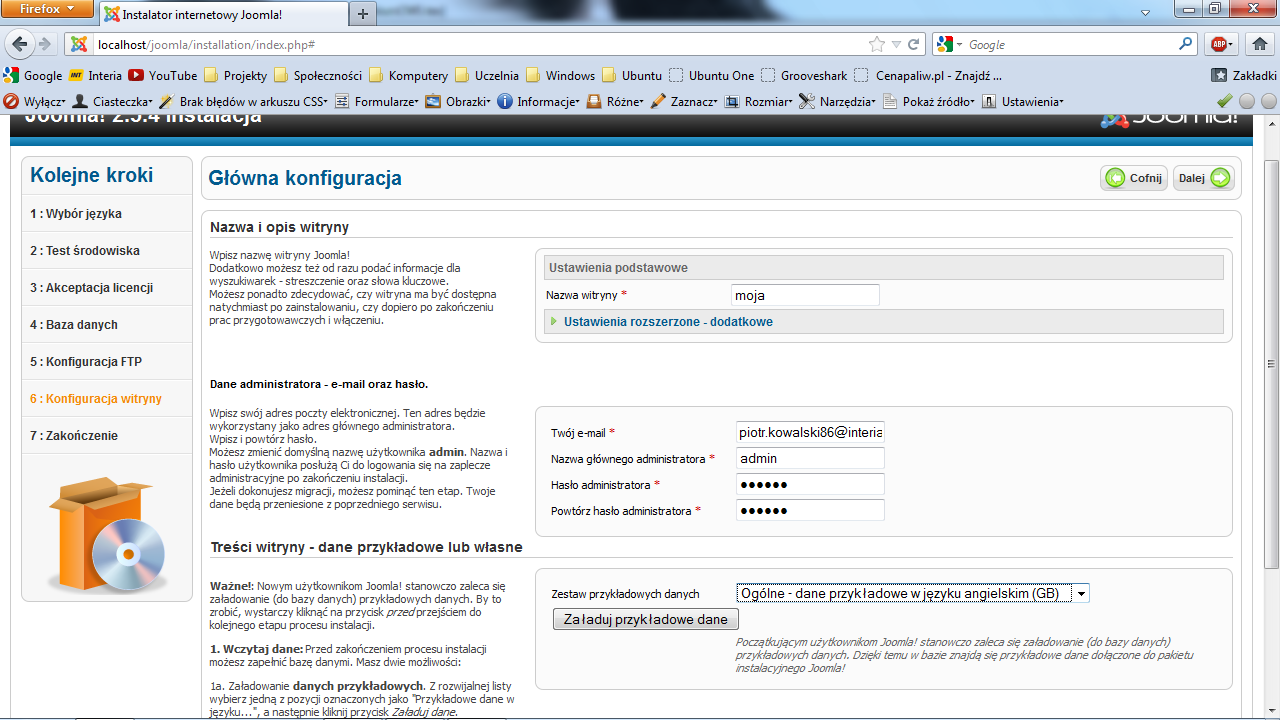Open the Uczelnia bookmarks folder
The height and width of the screenshot is (720, 1280).
click(487, 75)
